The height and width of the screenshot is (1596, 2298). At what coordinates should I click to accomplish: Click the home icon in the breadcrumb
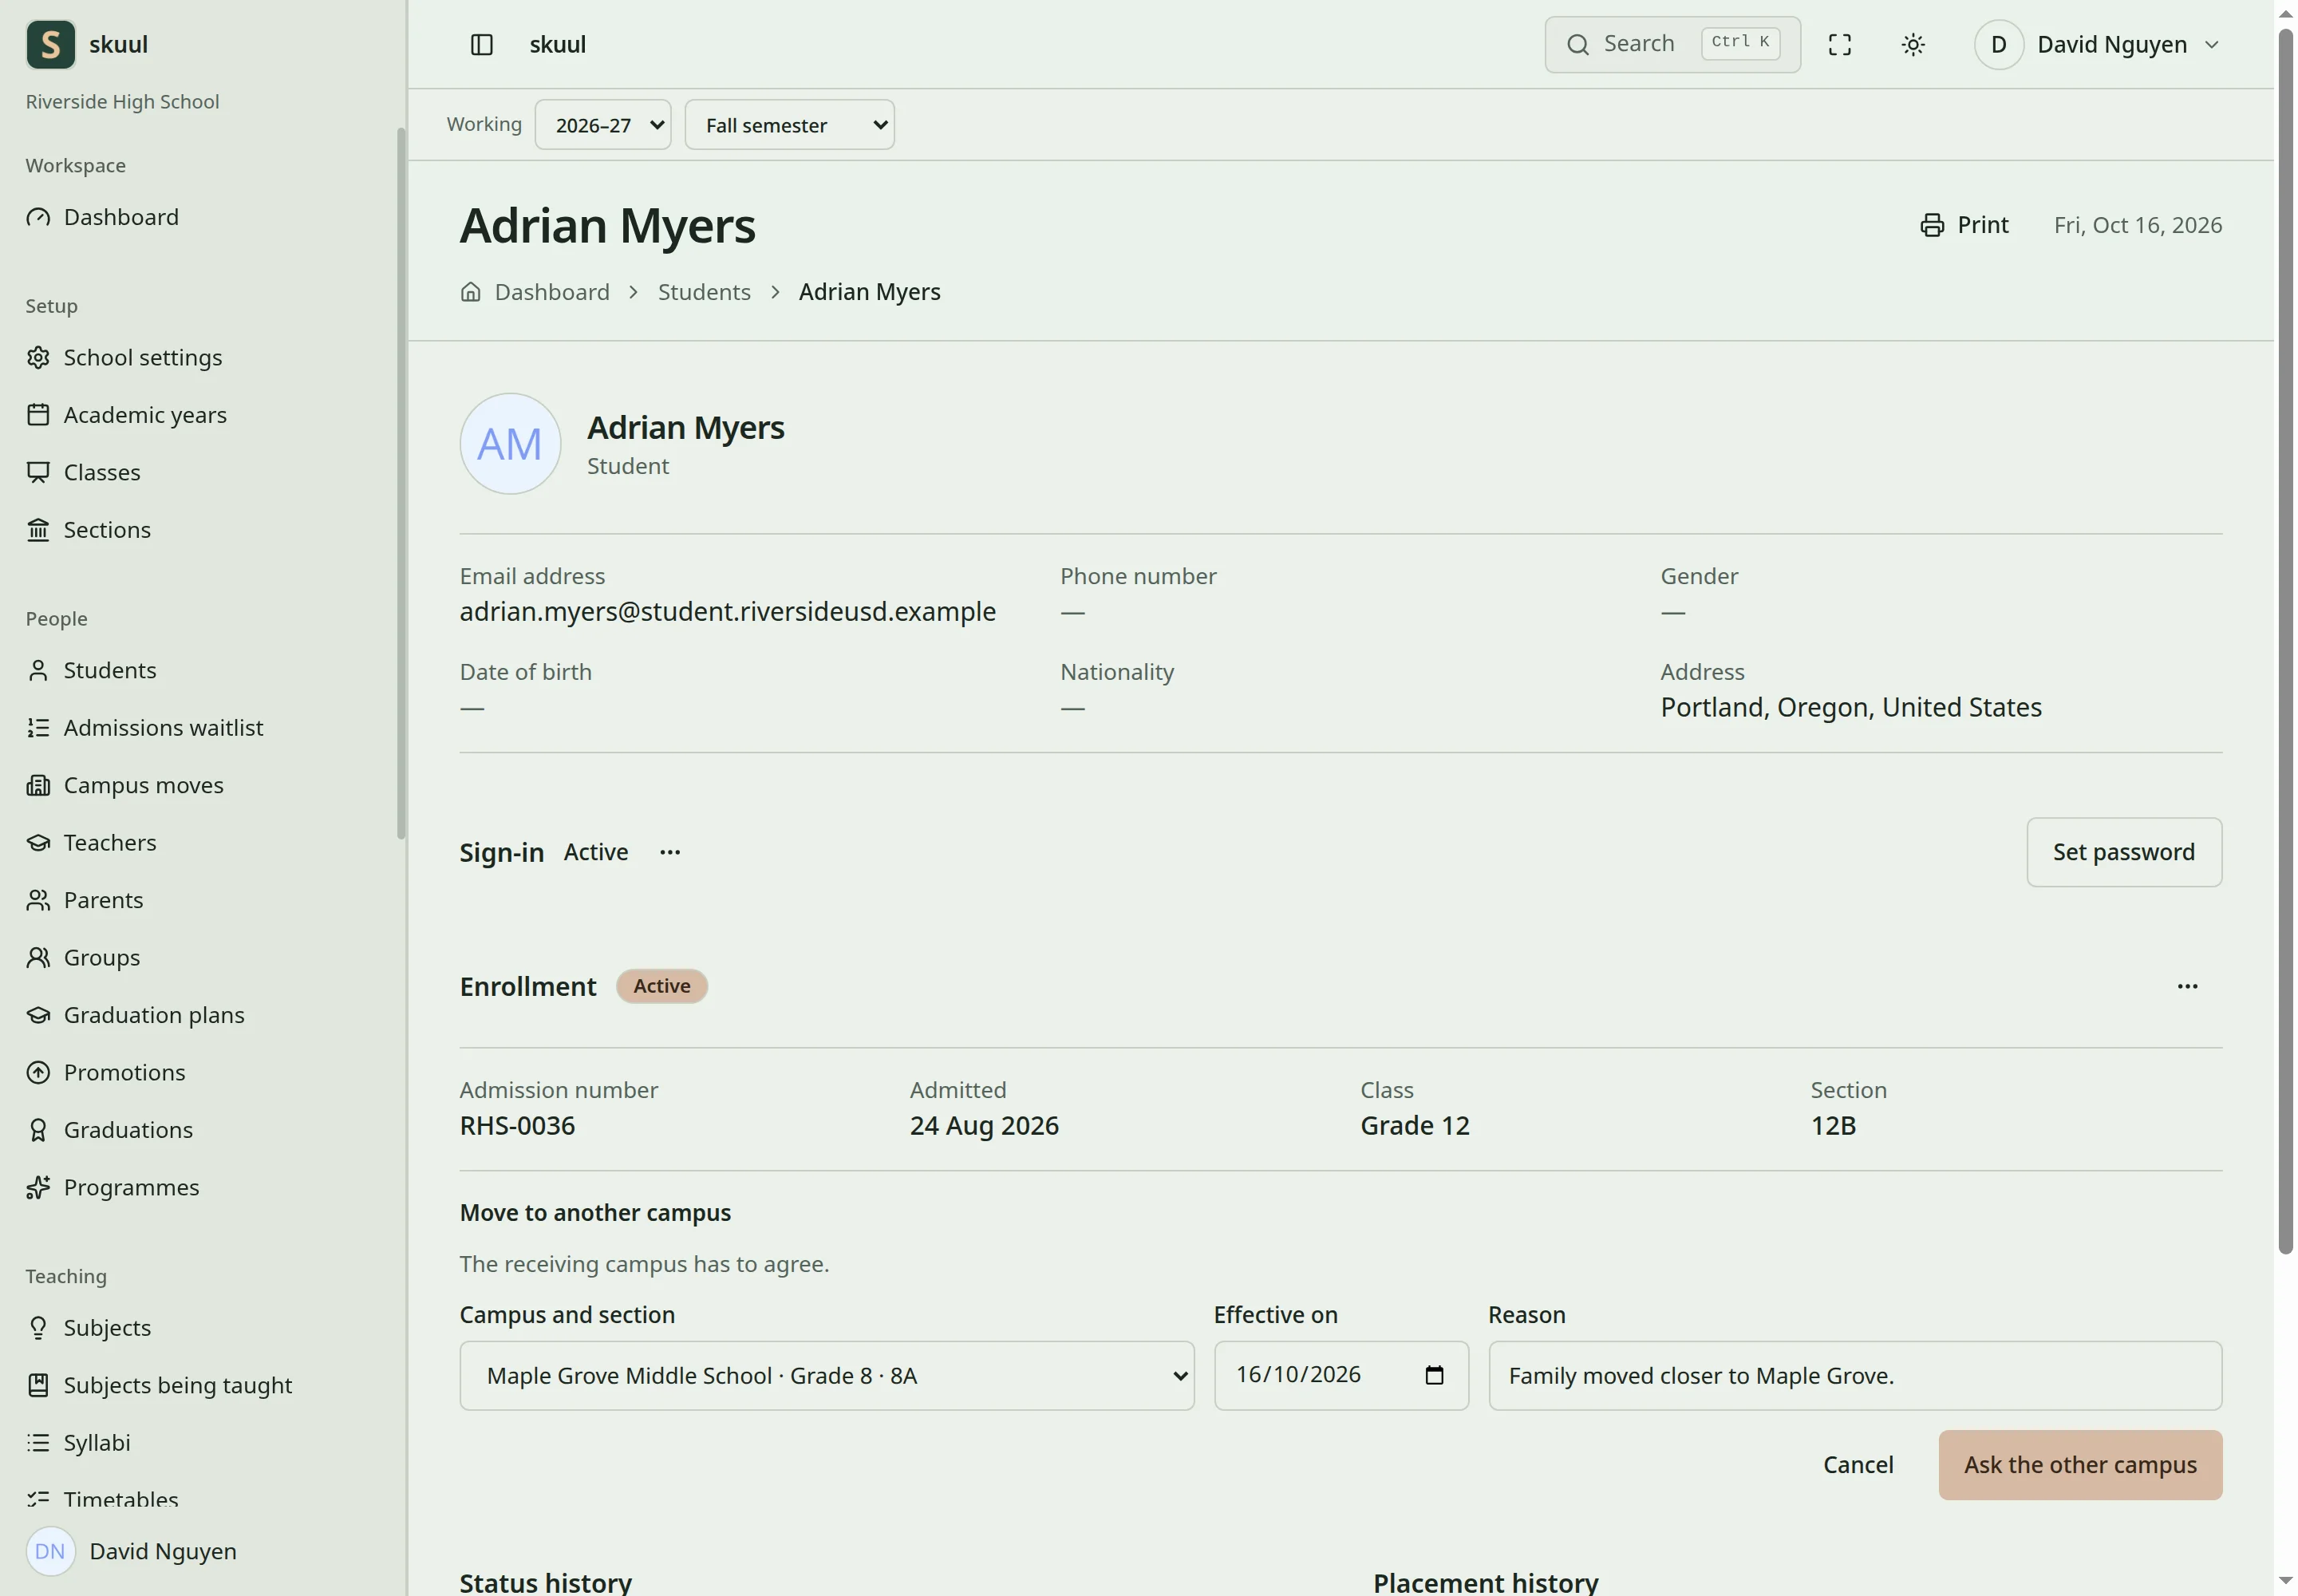pyautogui.click(x=470, y=292)
